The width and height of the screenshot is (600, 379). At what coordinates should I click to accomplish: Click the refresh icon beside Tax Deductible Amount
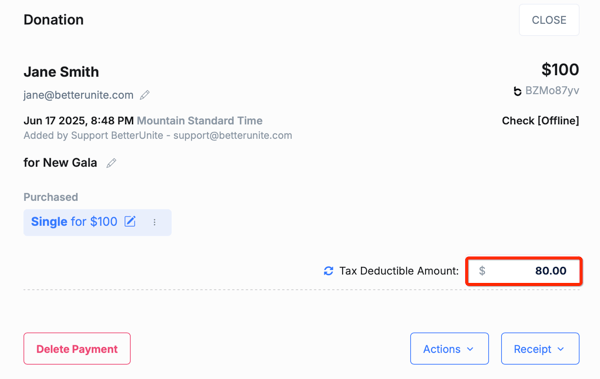point(328,271)
